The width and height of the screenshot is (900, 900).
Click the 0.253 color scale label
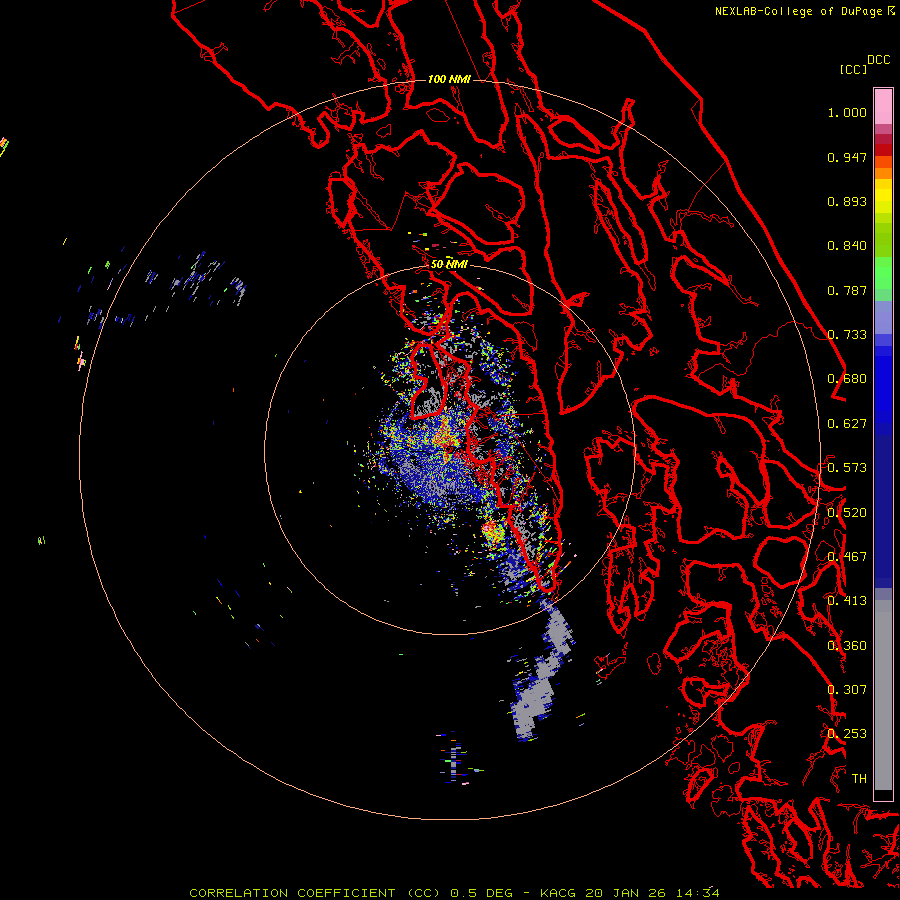pos(847,734)
